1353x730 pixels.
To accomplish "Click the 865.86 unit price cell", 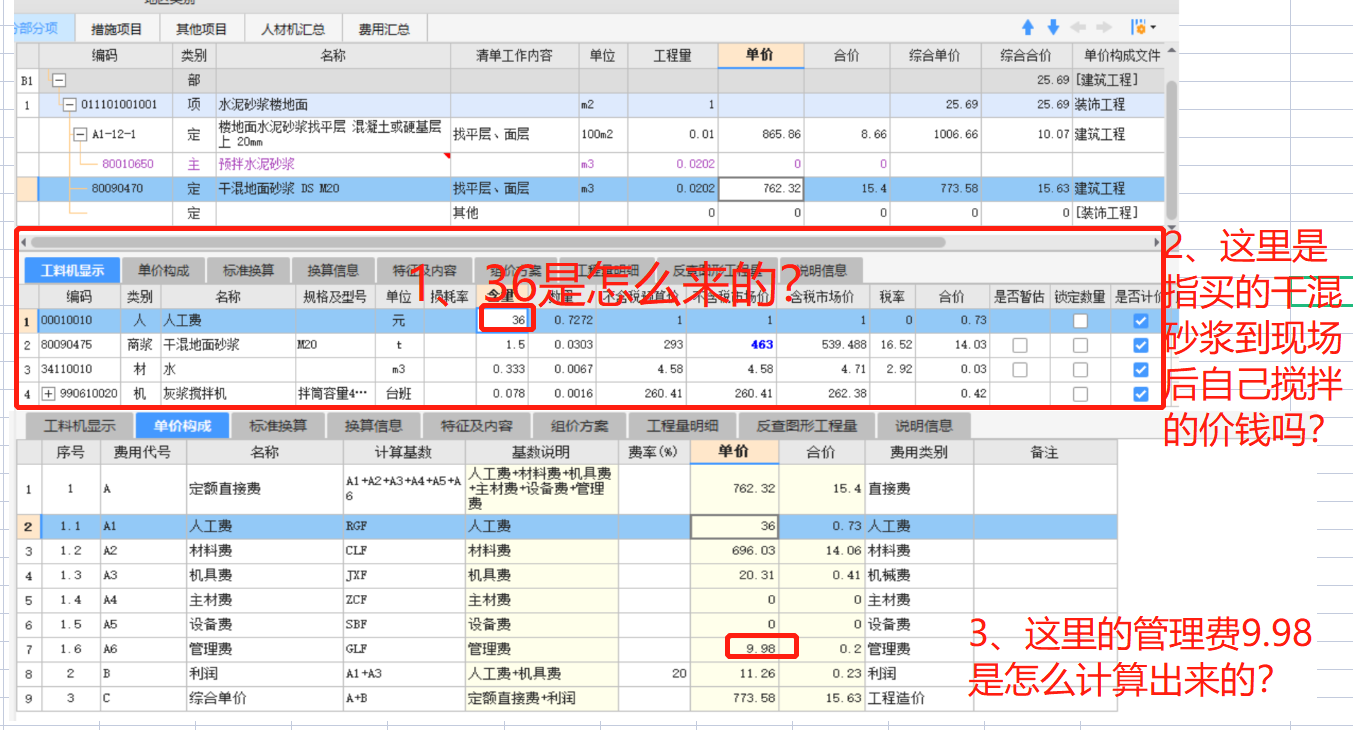I will 761,134.
